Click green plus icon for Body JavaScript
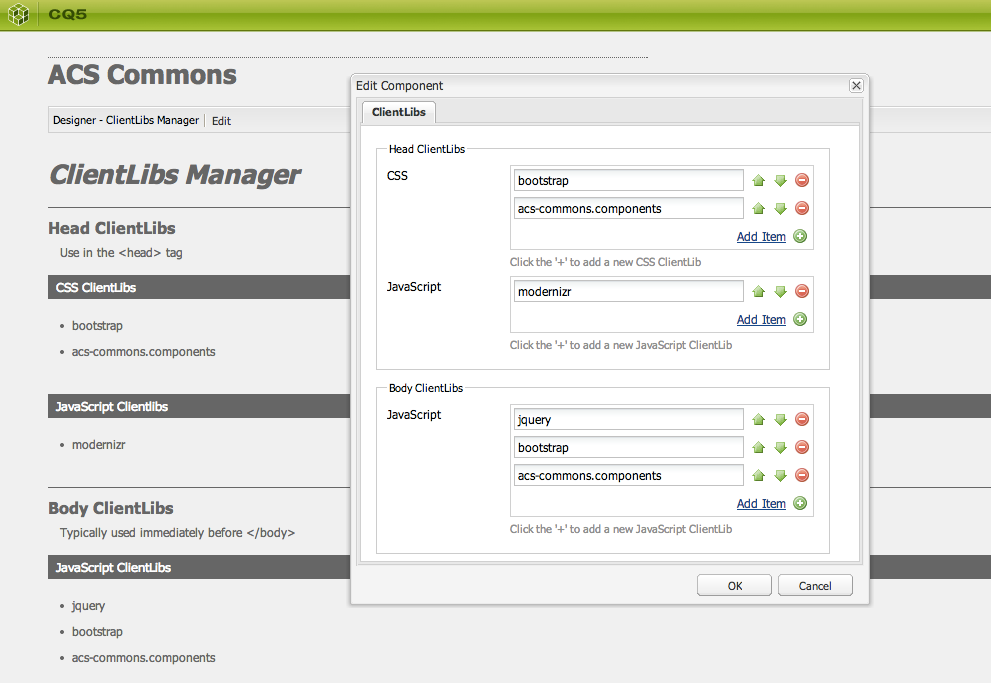The height and width of the screenshot is (683, 991). (x=800, y=504)
